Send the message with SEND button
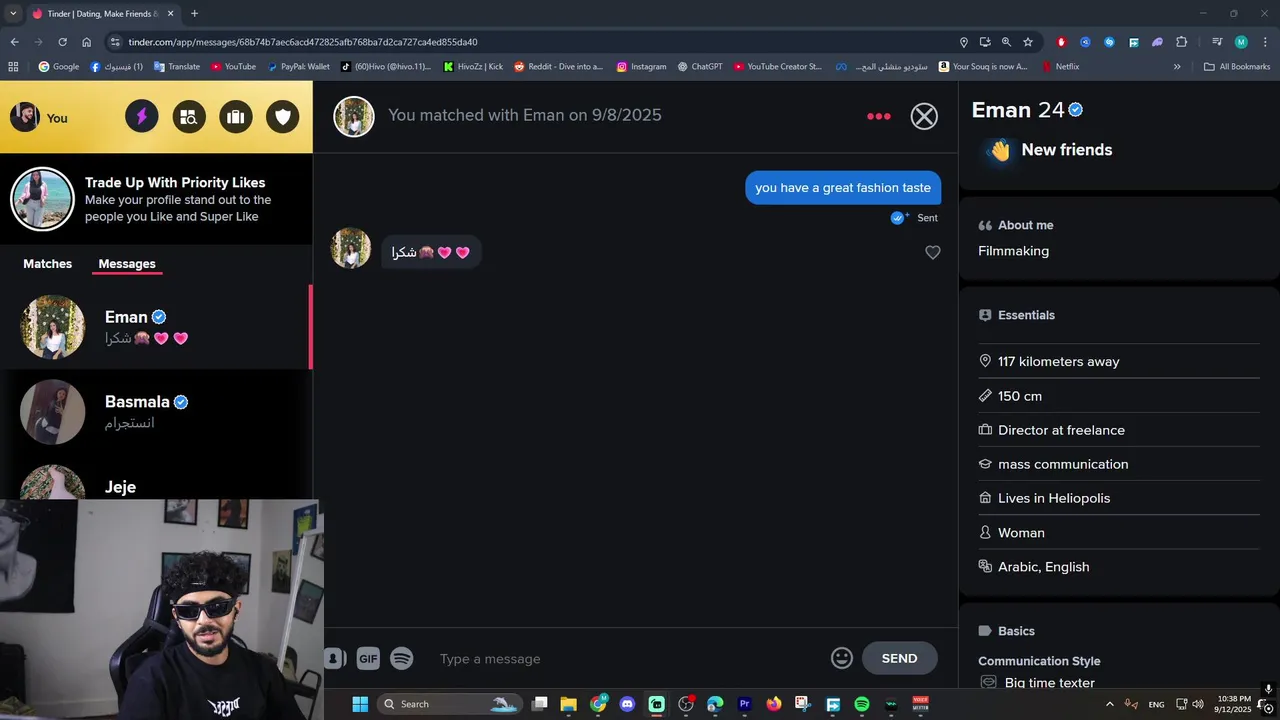The height and width of the screenshot is (720, 1280). [x=899, y=658]
